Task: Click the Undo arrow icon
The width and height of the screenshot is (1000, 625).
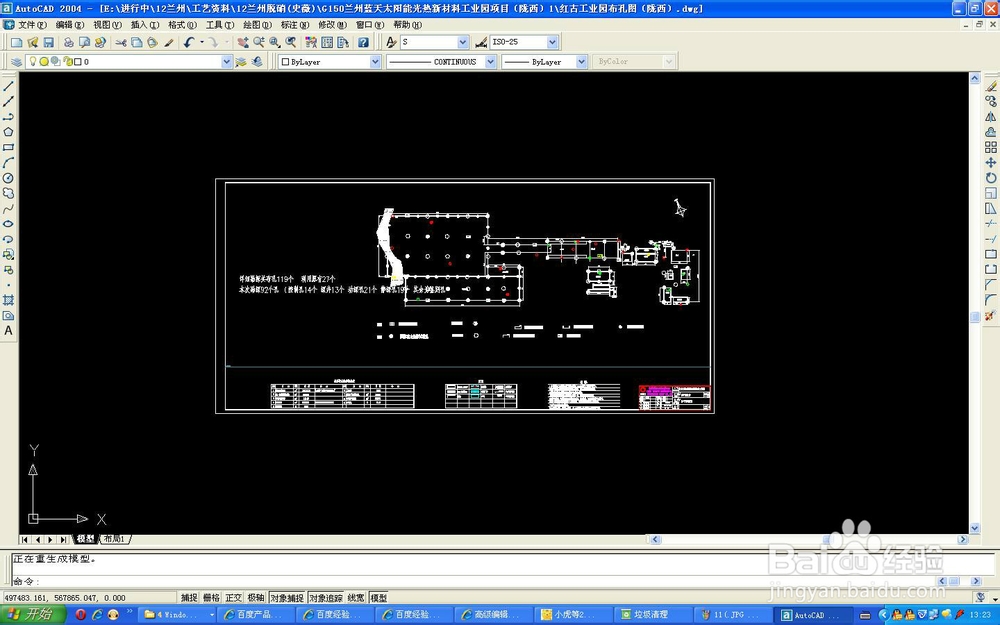Action: (x=189, y=42)
